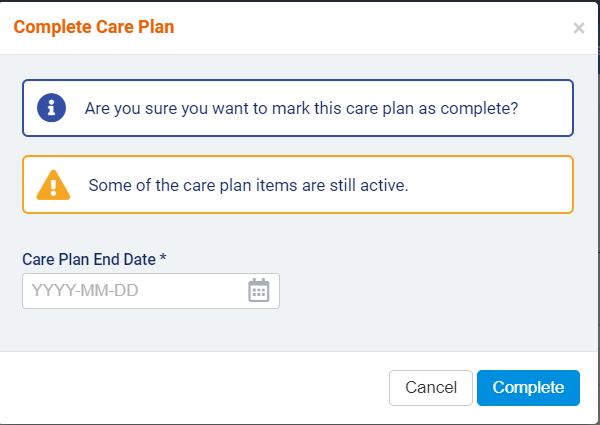The height and width of the screenshot is (425, 600).
Task: Click the 'Are you sure' confirmation message
Action: pyautogui.click(x=301, y=108)
